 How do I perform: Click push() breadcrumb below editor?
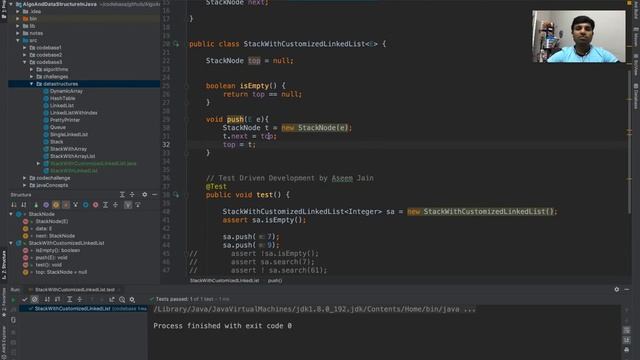[275, 280]
